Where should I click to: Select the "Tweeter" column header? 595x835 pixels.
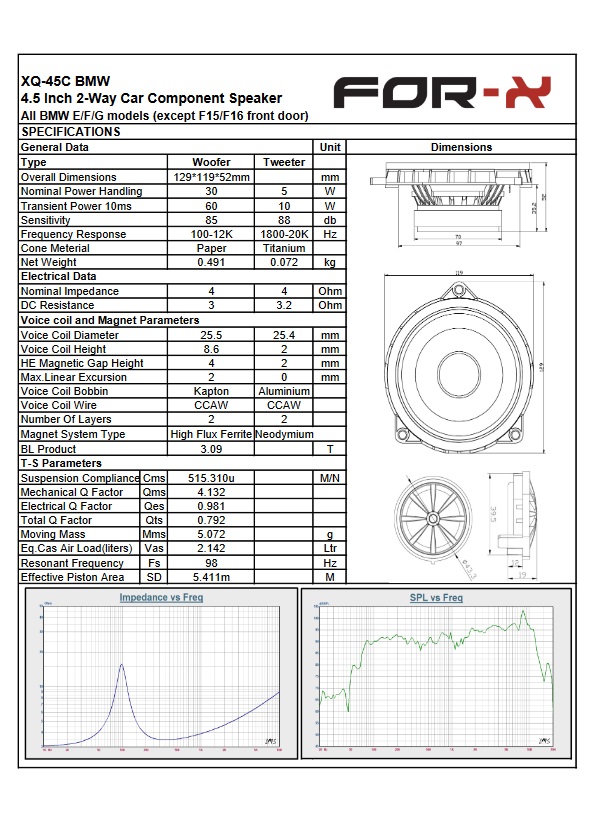[x=284, y=162]
